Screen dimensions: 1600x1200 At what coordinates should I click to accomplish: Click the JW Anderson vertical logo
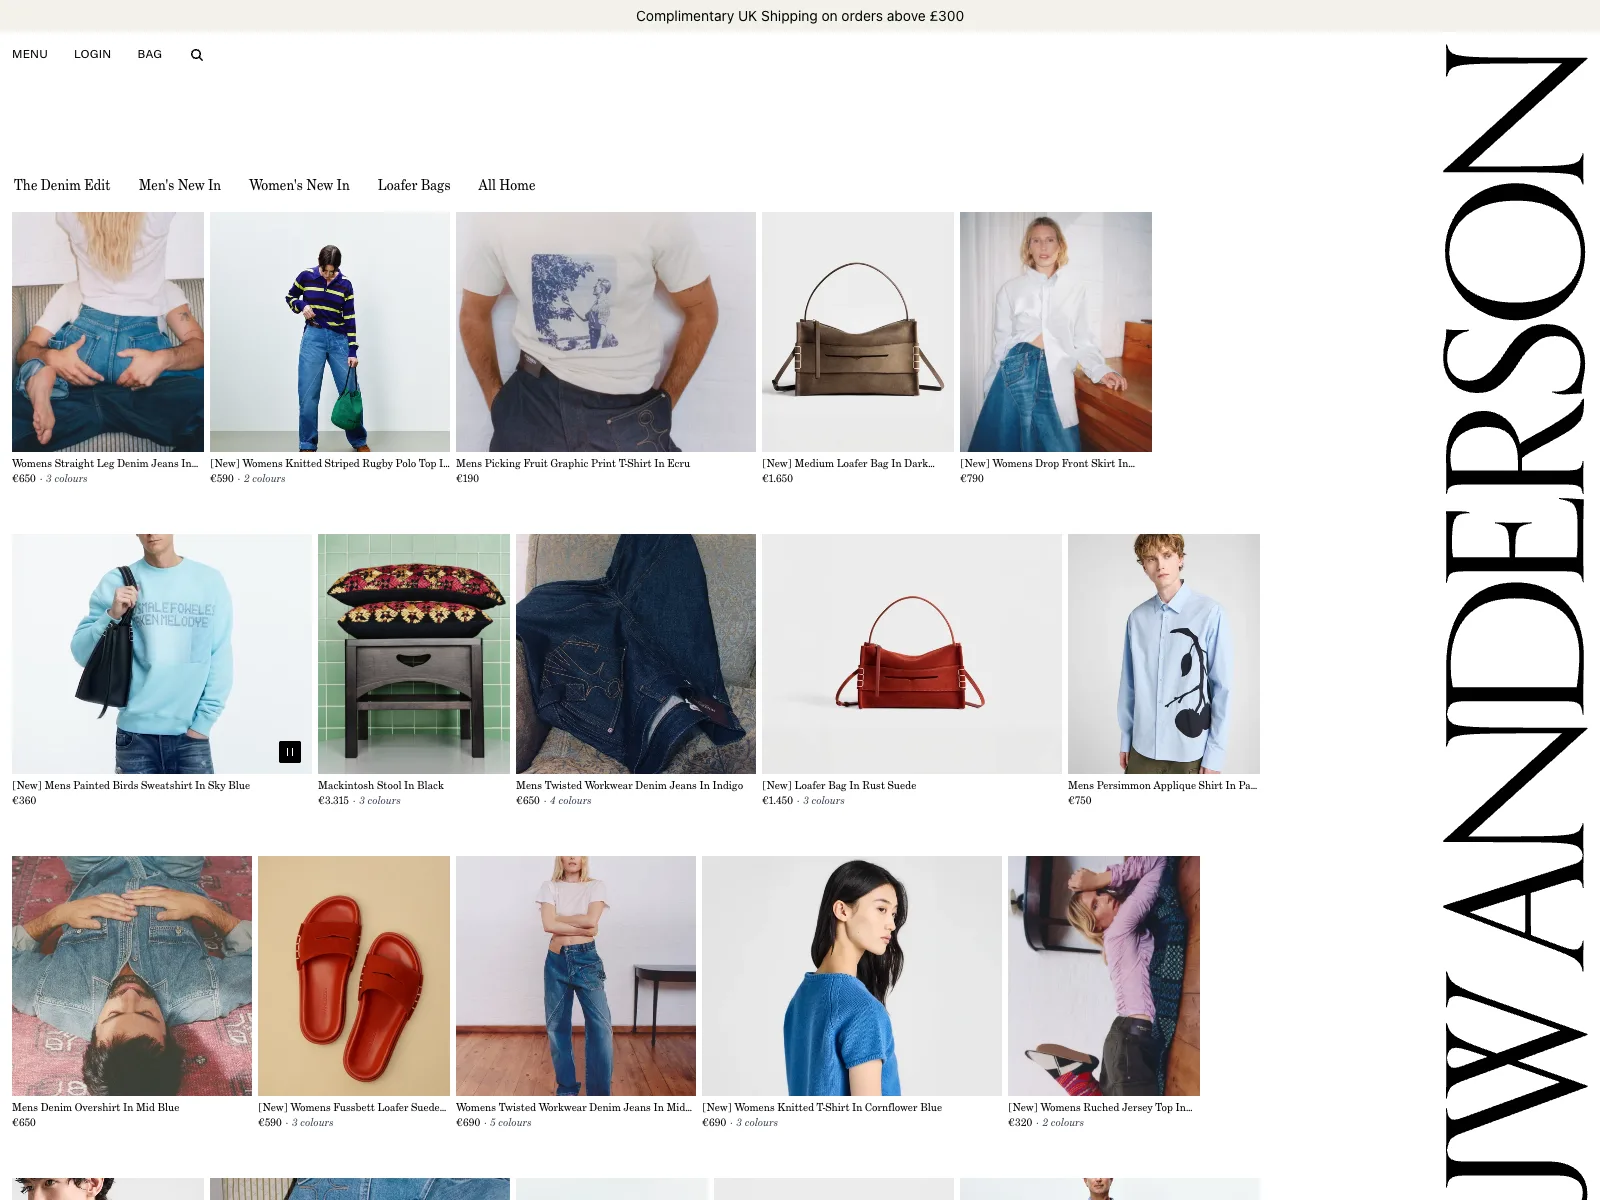coord(1516,620)
